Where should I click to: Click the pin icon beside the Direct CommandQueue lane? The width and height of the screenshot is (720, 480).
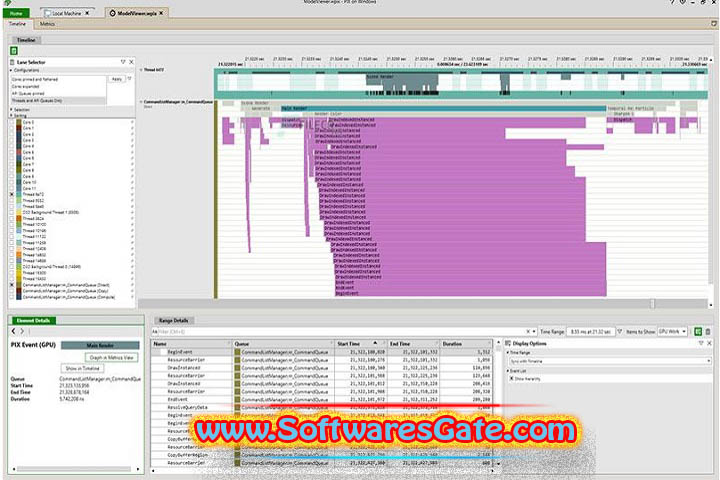click(x=132, y=285)
